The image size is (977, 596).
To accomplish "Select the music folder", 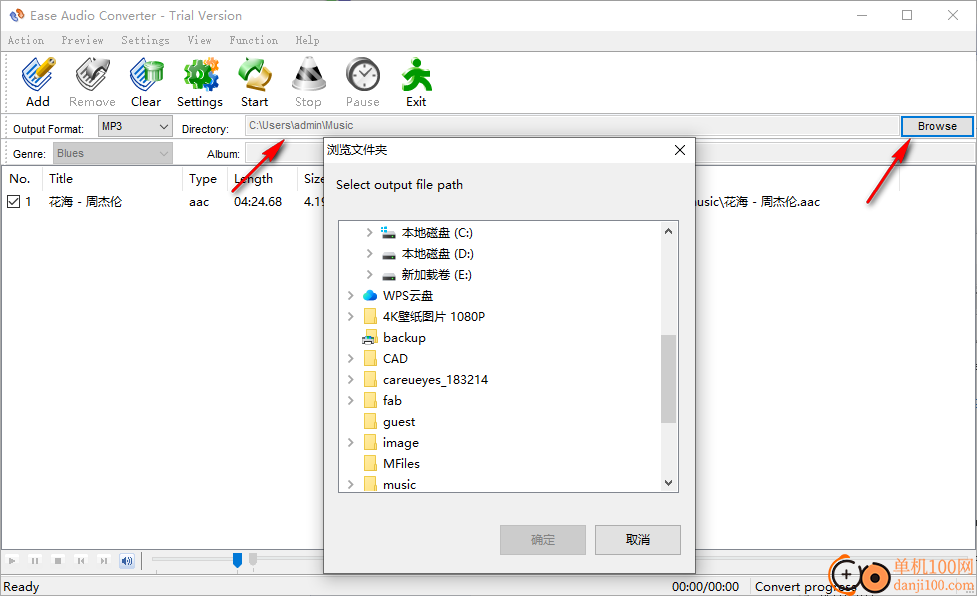I will click(x=399, y=484).
